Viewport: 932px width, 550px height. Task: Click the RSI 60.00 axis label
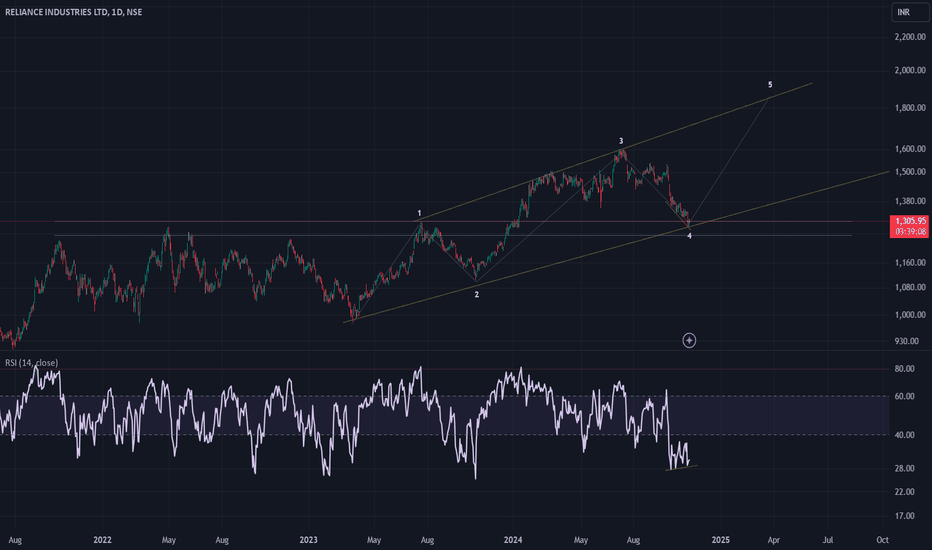[x=904, y=396]
